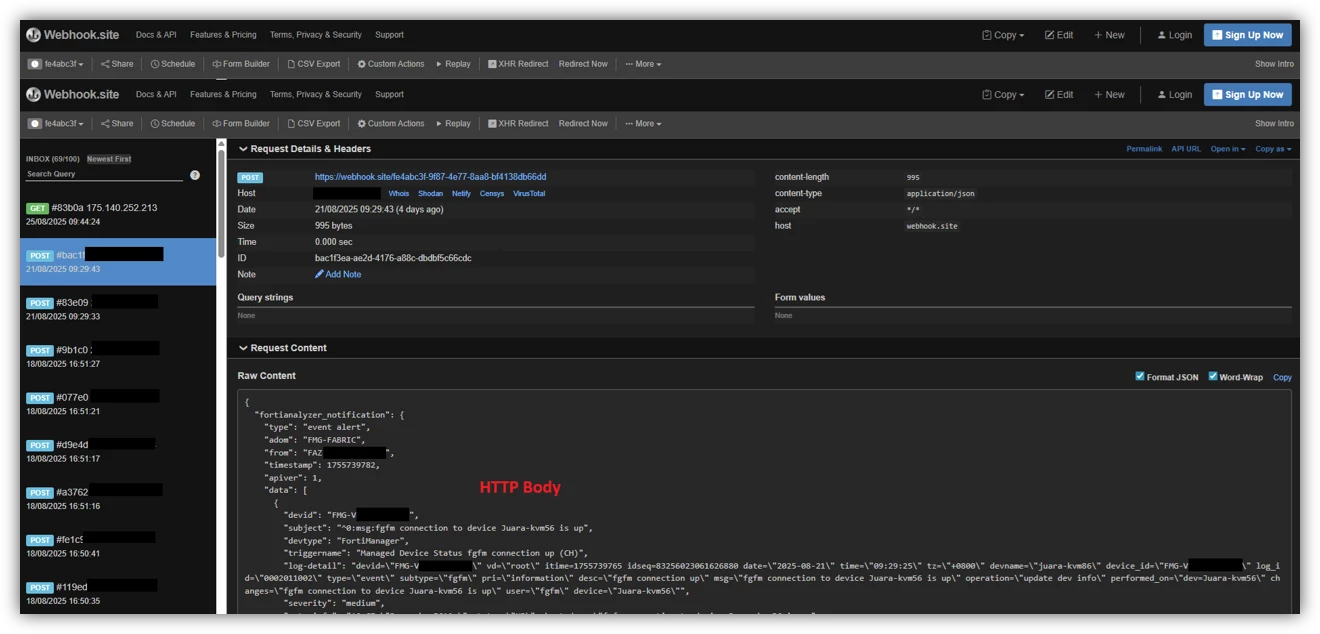Click Redirect Now in the lower toolbar

tap(583, 124)
